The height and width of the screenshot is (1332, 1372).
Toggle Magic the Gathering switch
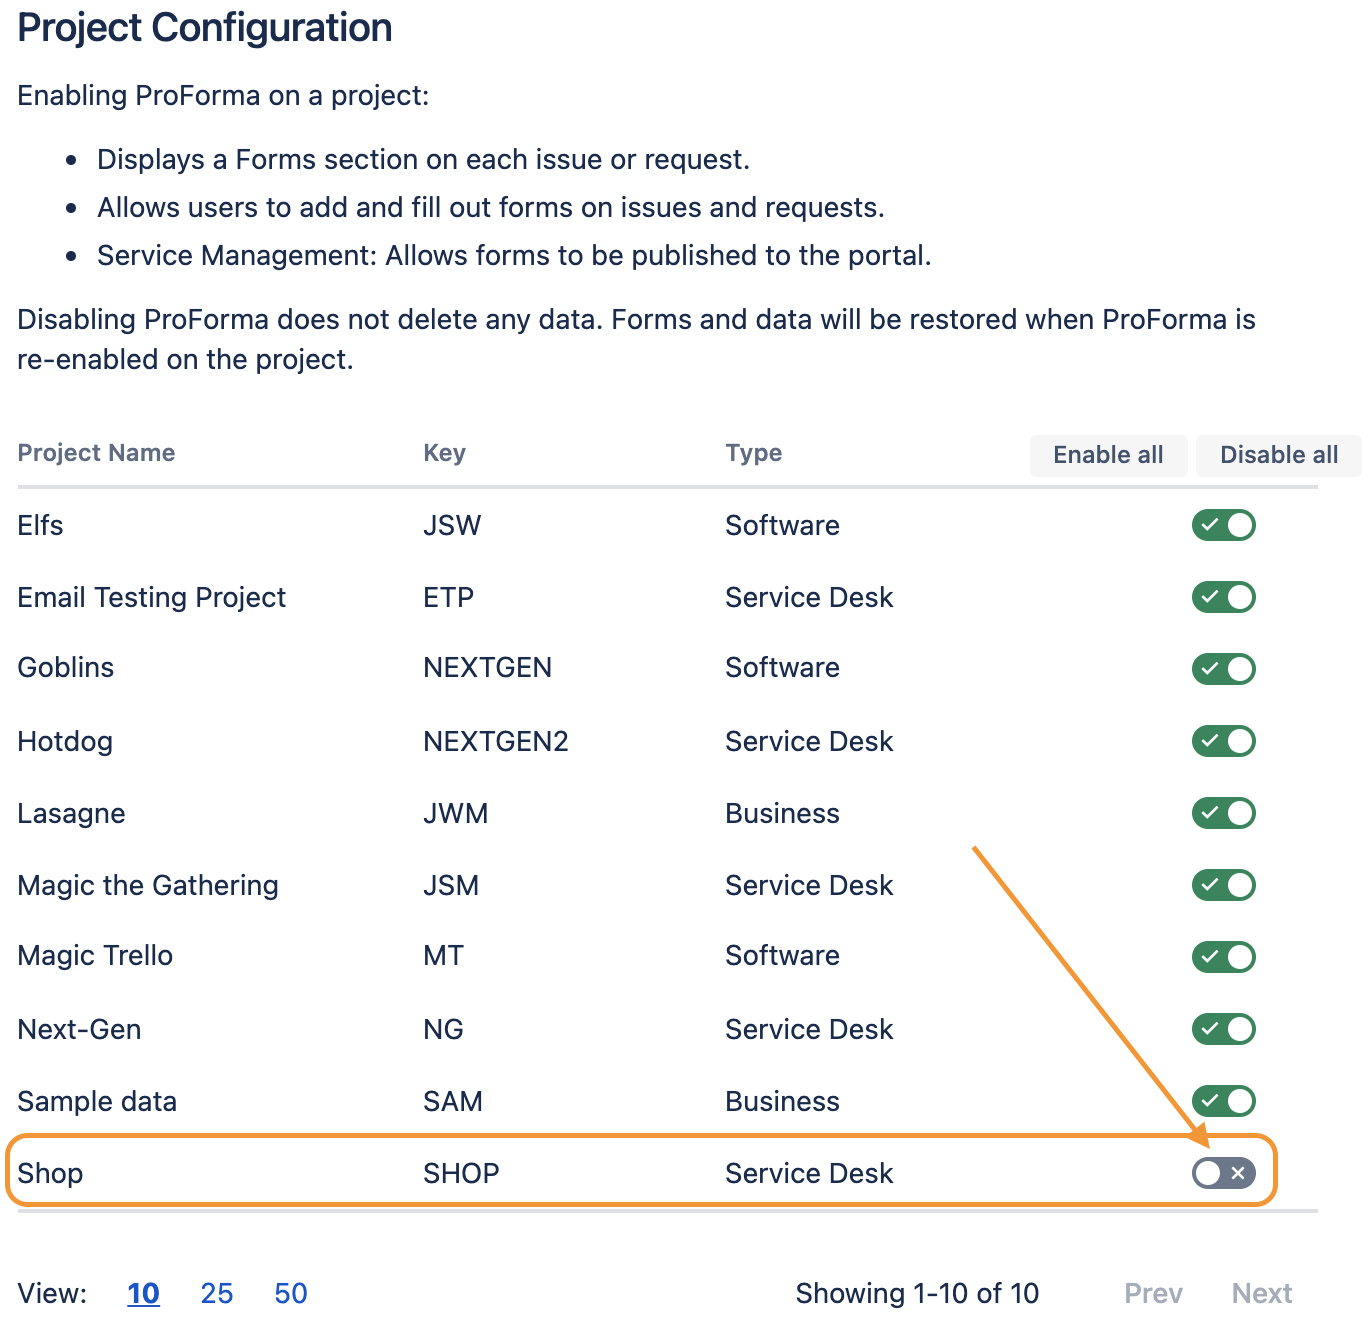click(1223, 885)
